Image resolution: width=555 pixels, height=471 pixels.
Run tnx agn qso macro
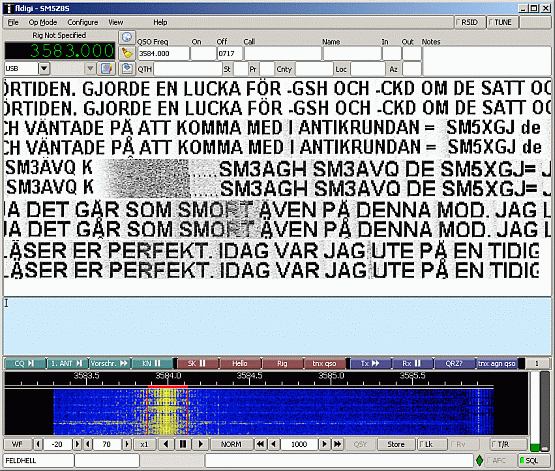[x=497, y=363]
